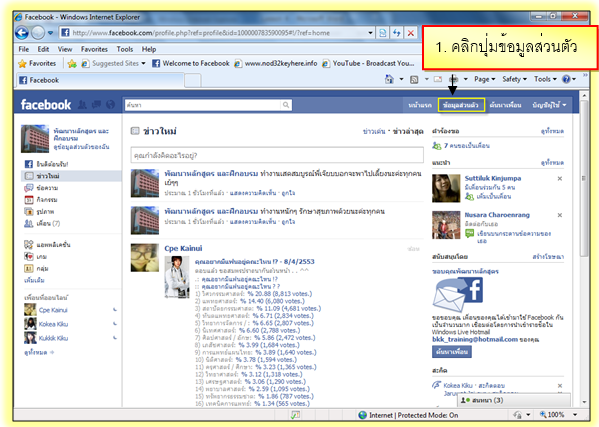This screenshot has height=427, width=599.
Task: Click the Facebook search input field
Action: 203,105
